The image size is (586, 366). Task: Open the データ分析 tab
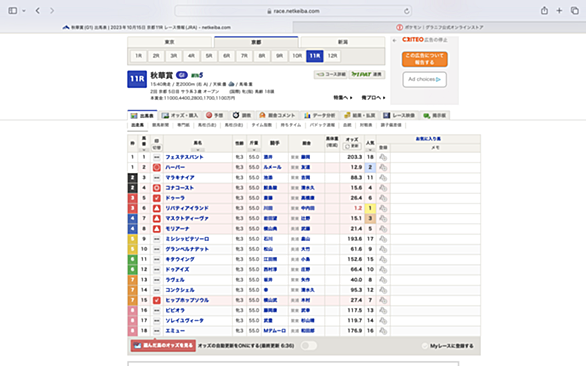(x=320, y=115)
